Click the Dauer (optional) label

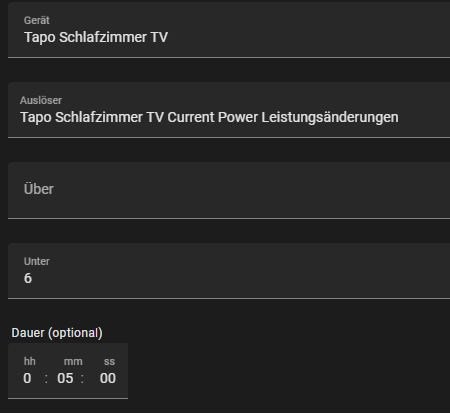click(57, 333)
